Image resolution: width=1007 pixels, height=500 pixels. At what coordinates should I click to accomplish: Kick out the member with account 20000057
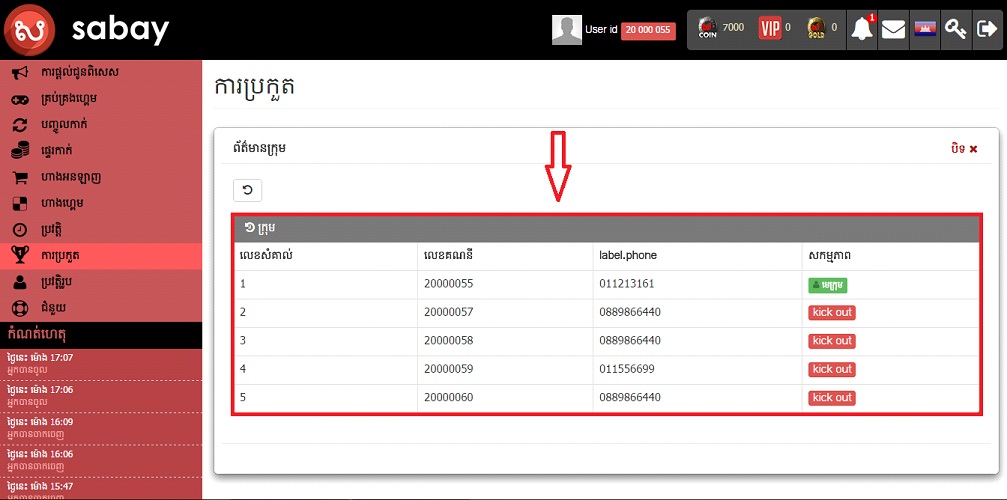tap(832, 313)
